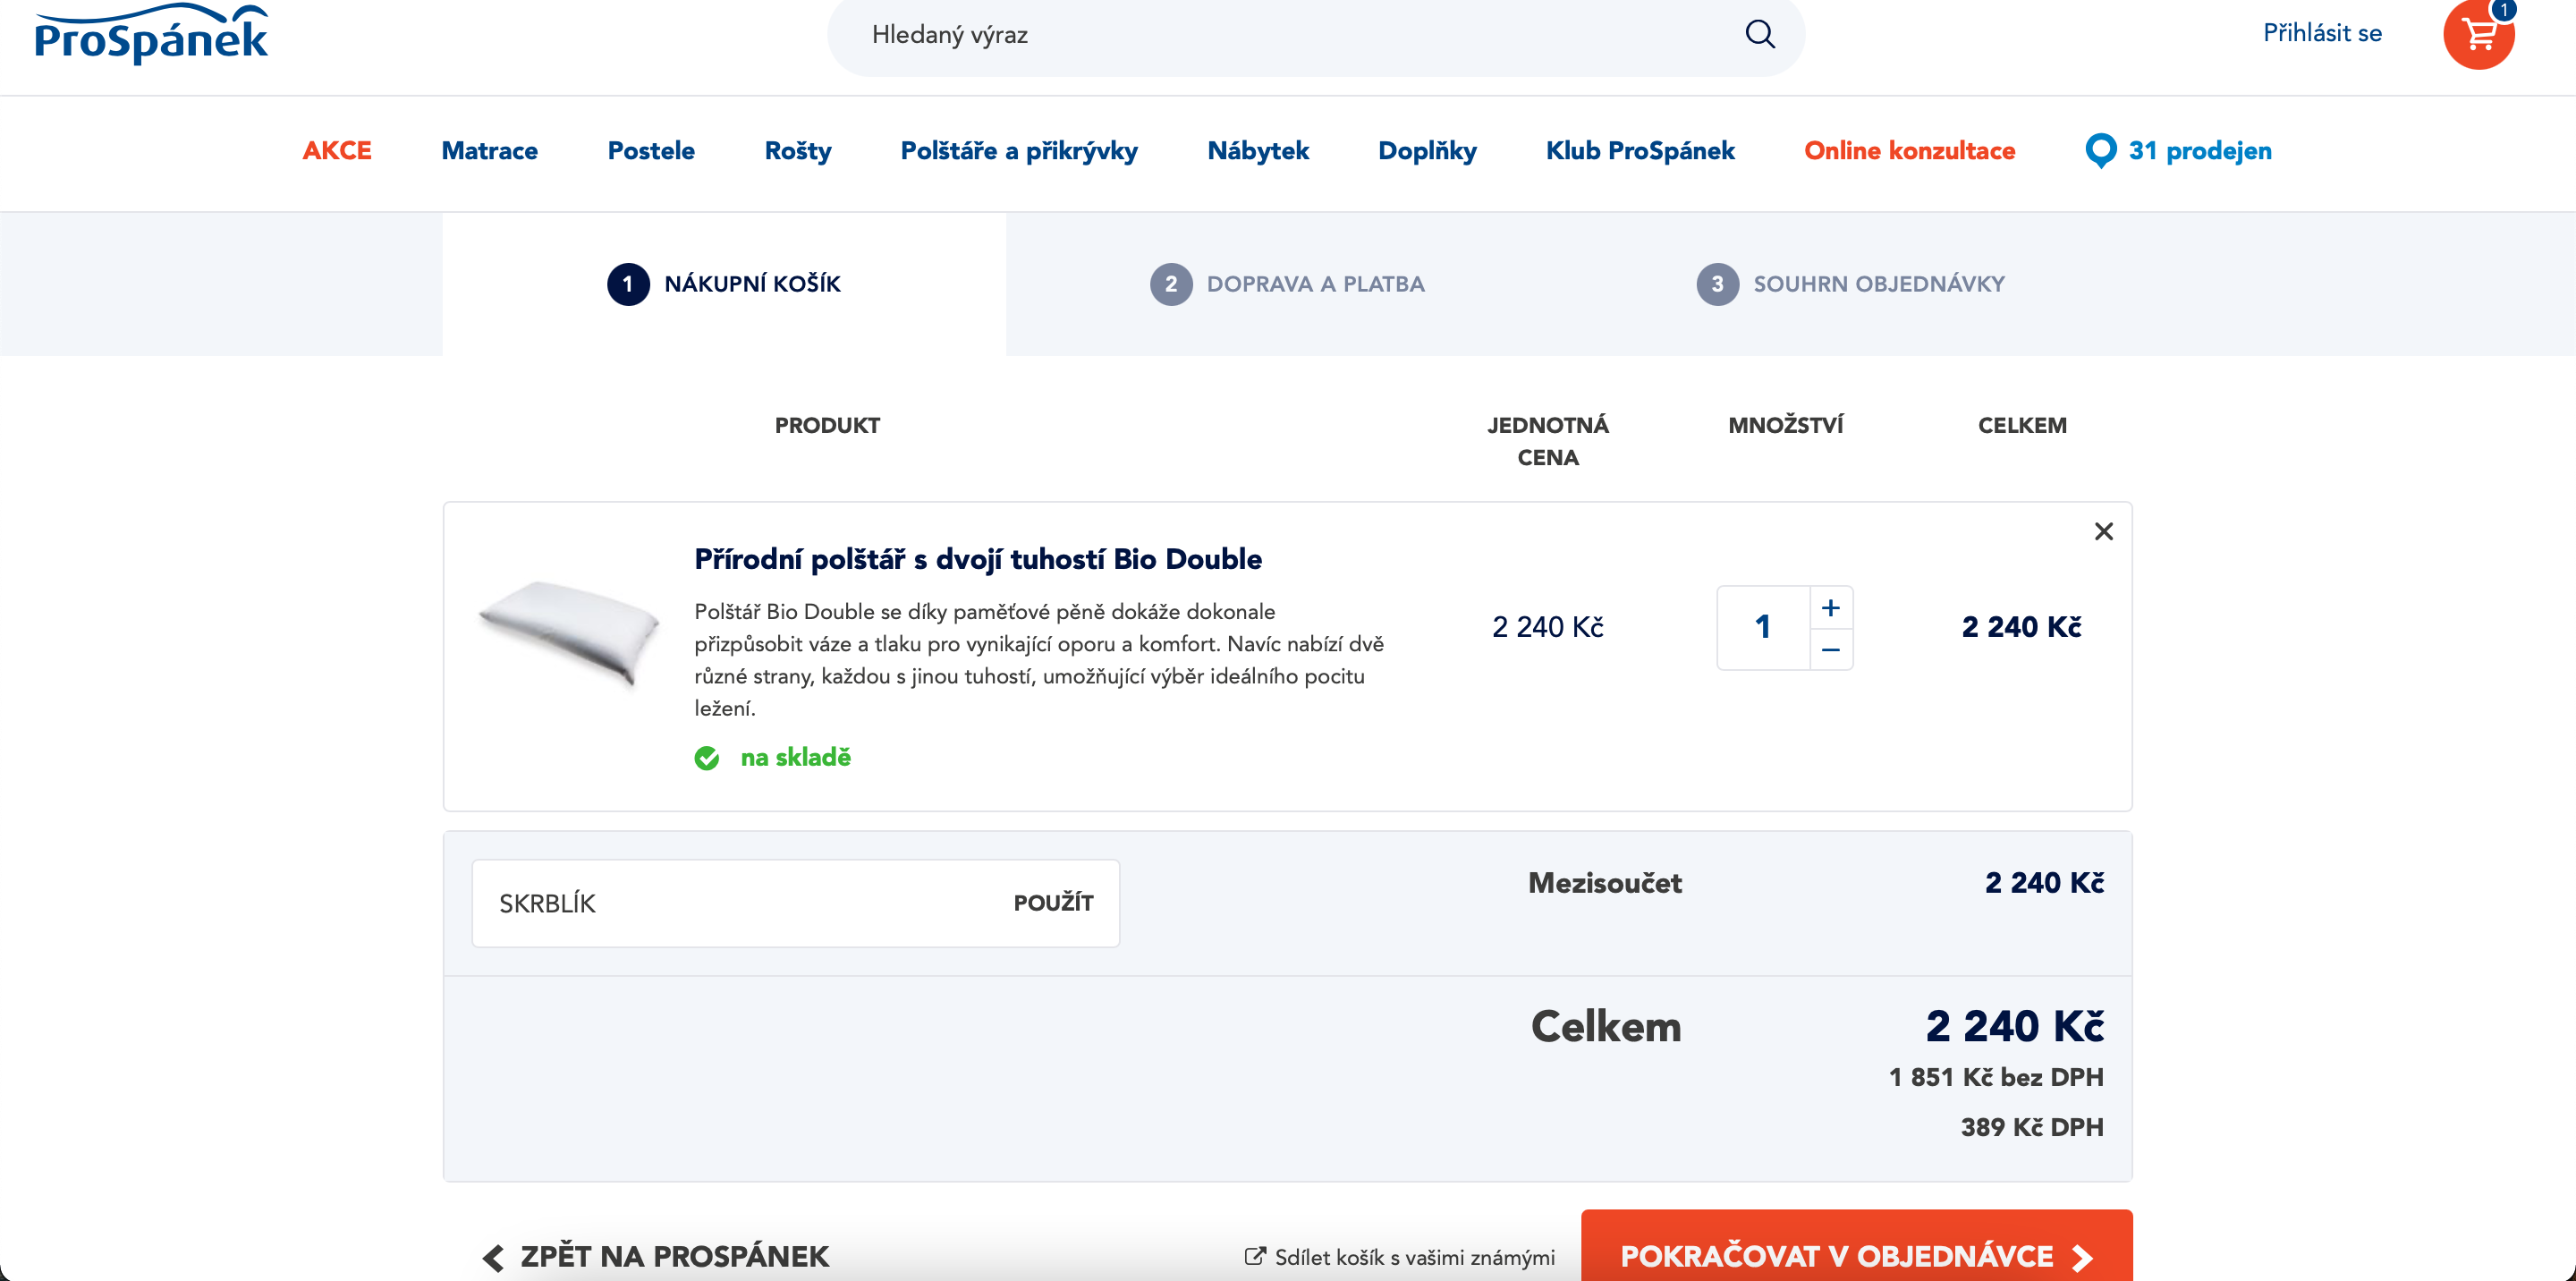Image resolution: width=2576 pixels, height=1281 pixels.
Task: Open the Bio Double pillow product title
Action: (978, 559)
